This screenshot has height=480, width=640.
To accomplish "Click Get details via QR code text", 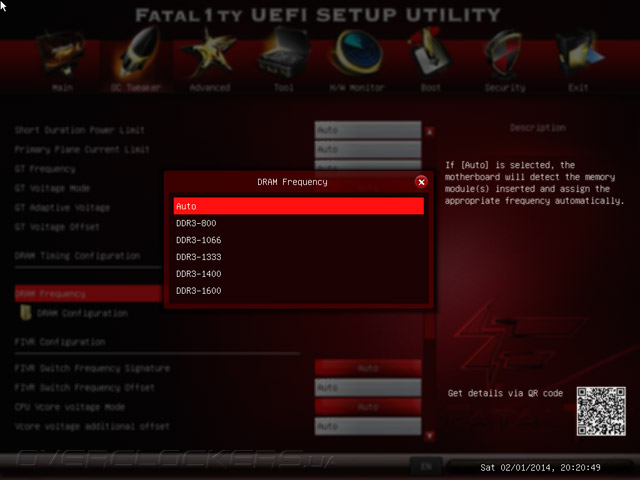I will point(505,393).
